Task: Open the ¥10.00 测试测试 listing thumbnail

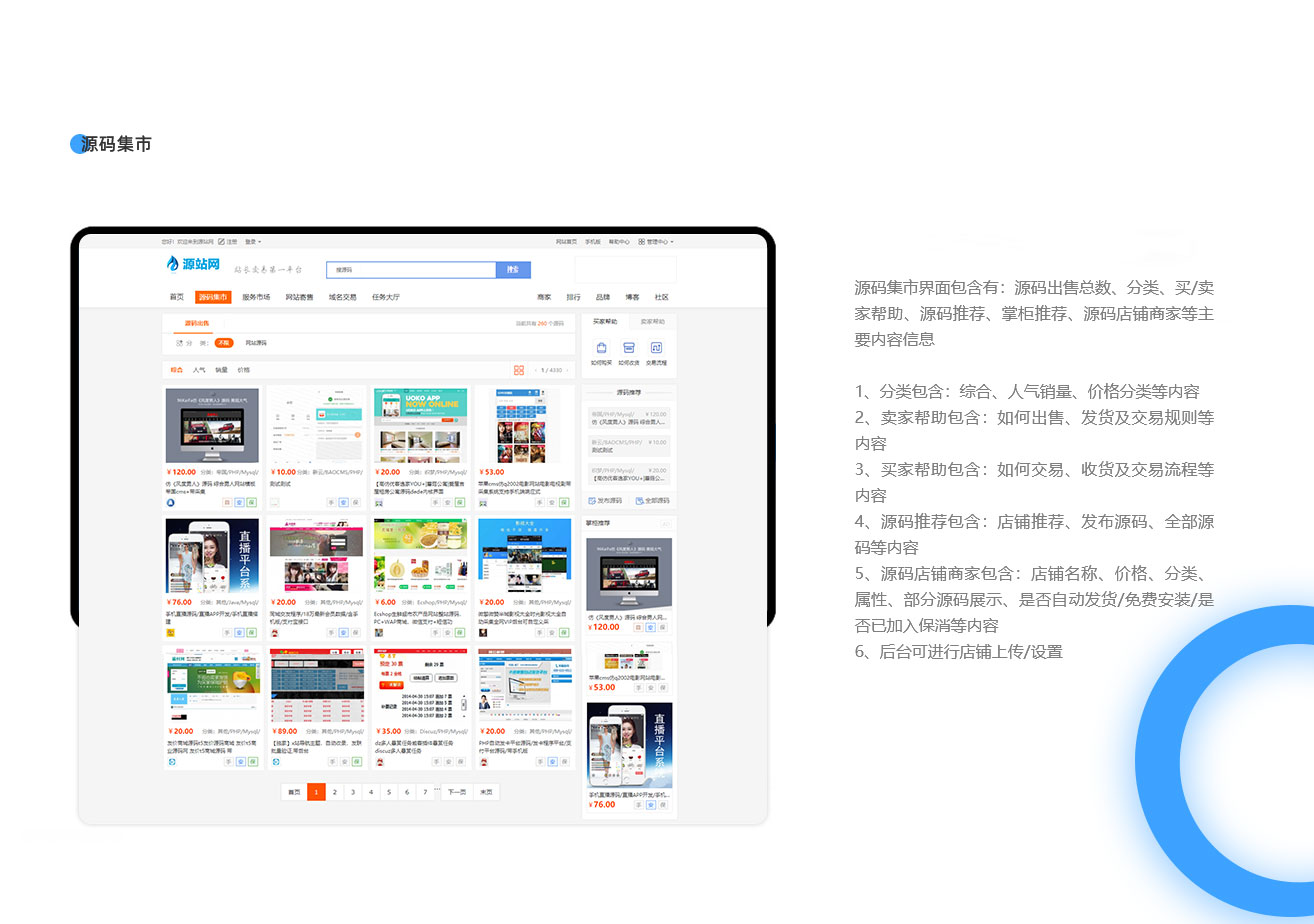Action: 316,425
